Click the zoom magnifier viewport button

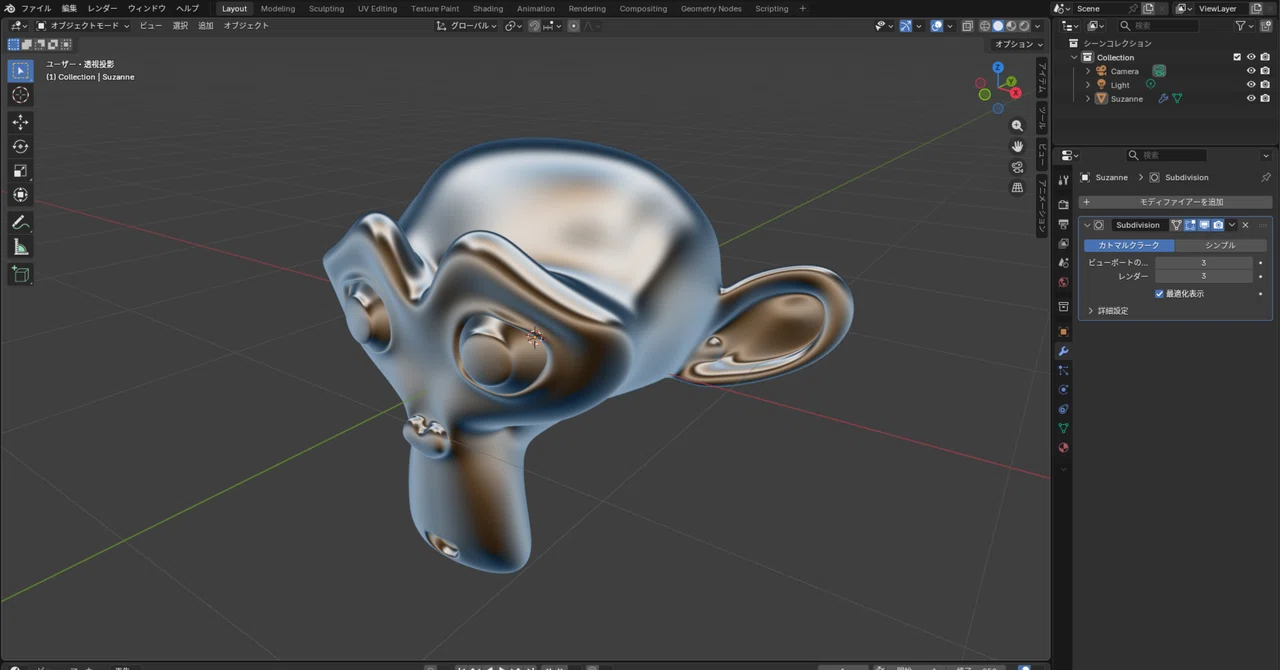click(x=1017, y=126)
